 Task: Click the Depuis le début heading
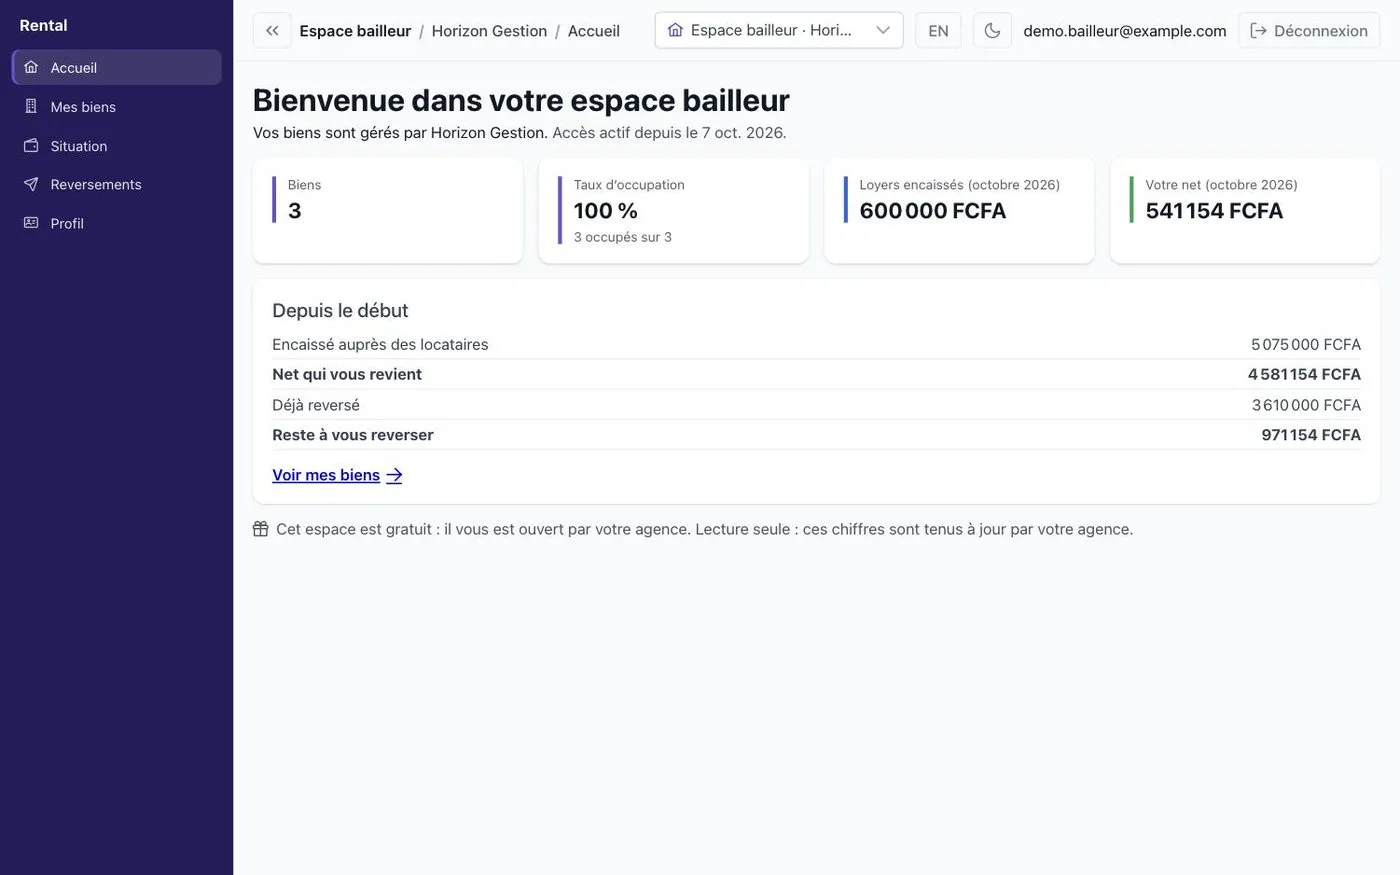pyautogui.click(x=340, y=311)
